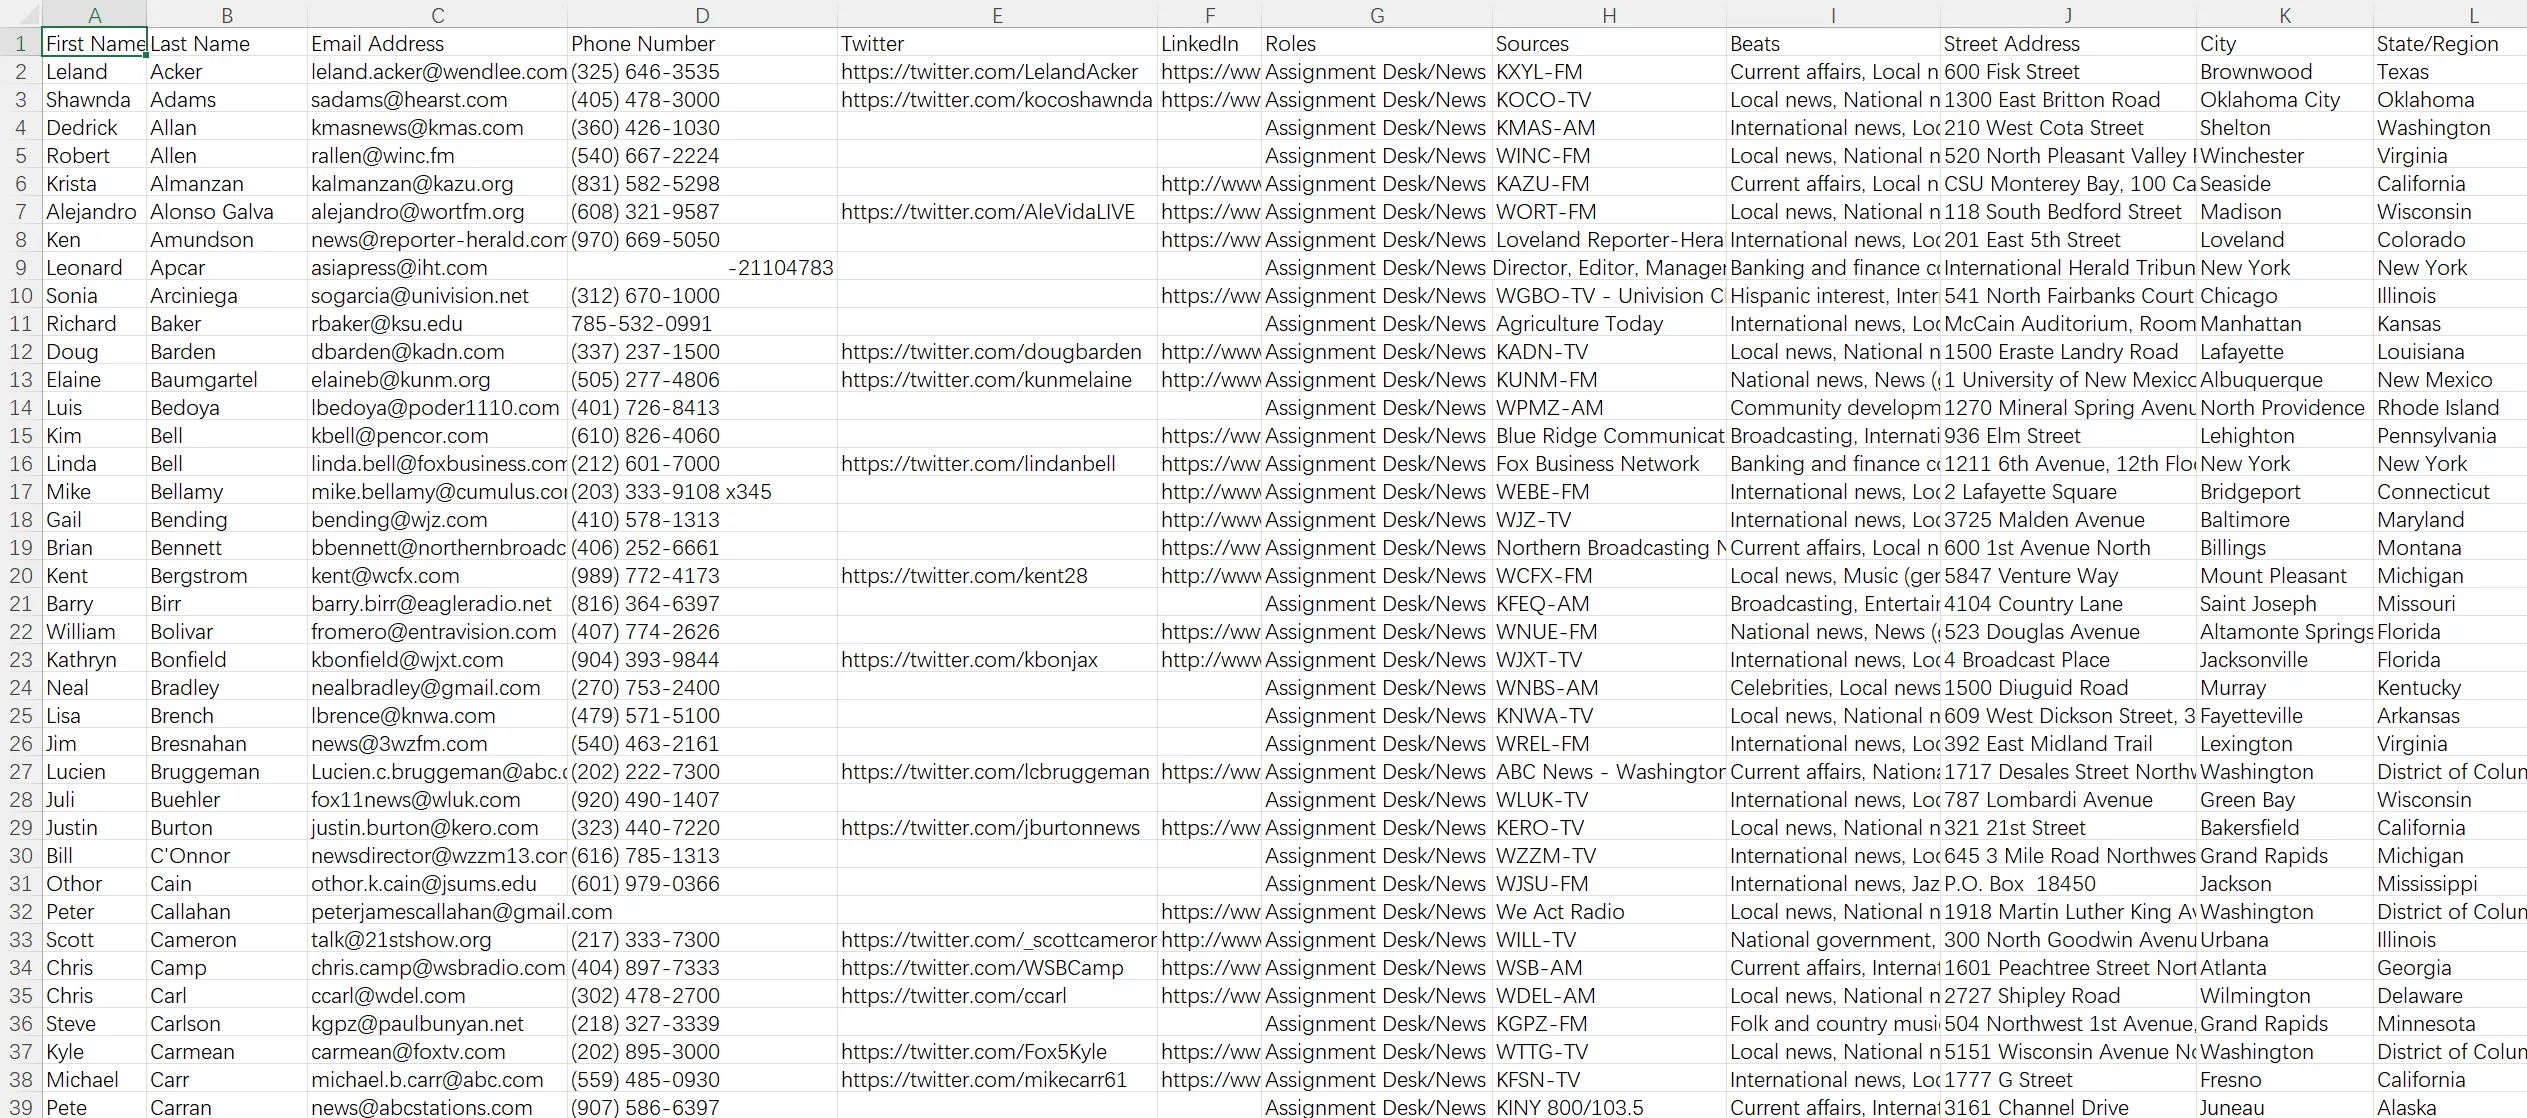Select the cell michael.b.carr@abc.com

437,1080
